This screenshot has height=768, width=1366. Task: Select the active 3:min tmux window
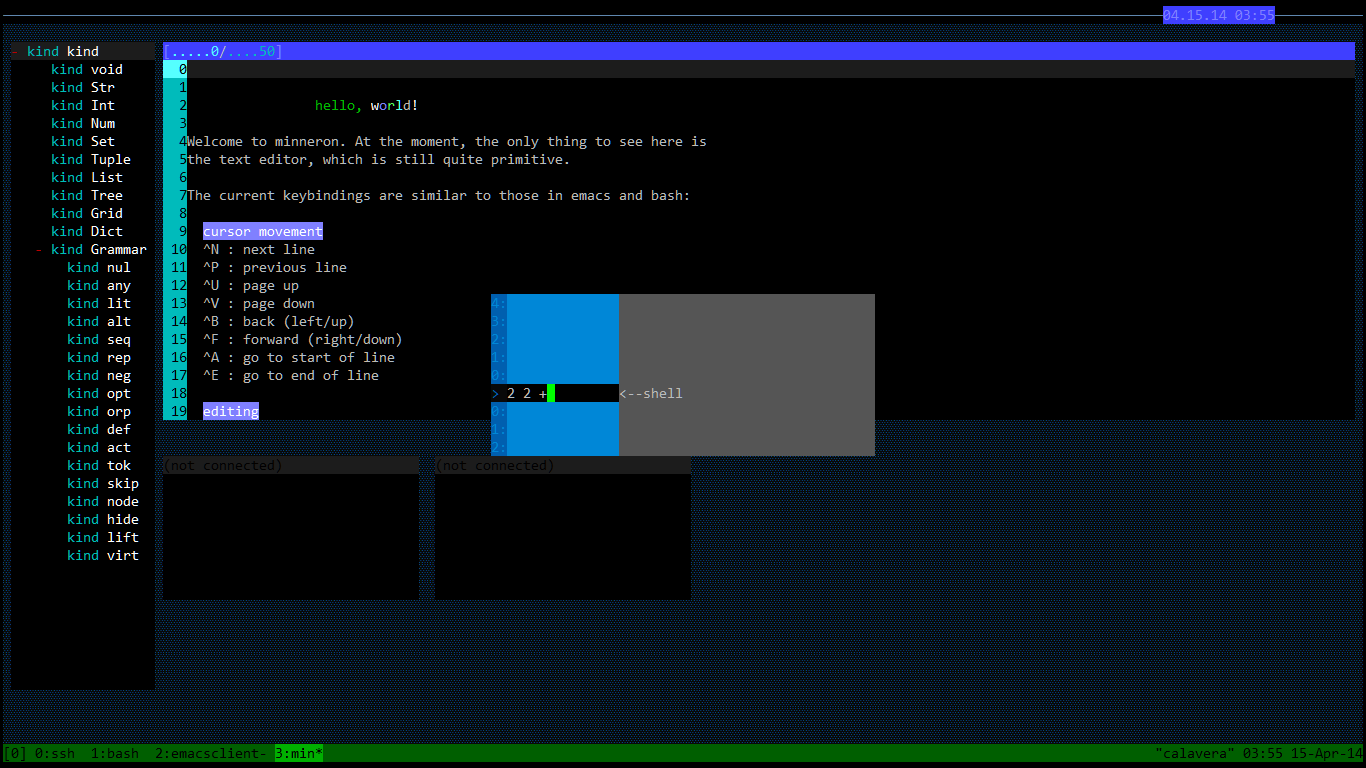(299, 754)
